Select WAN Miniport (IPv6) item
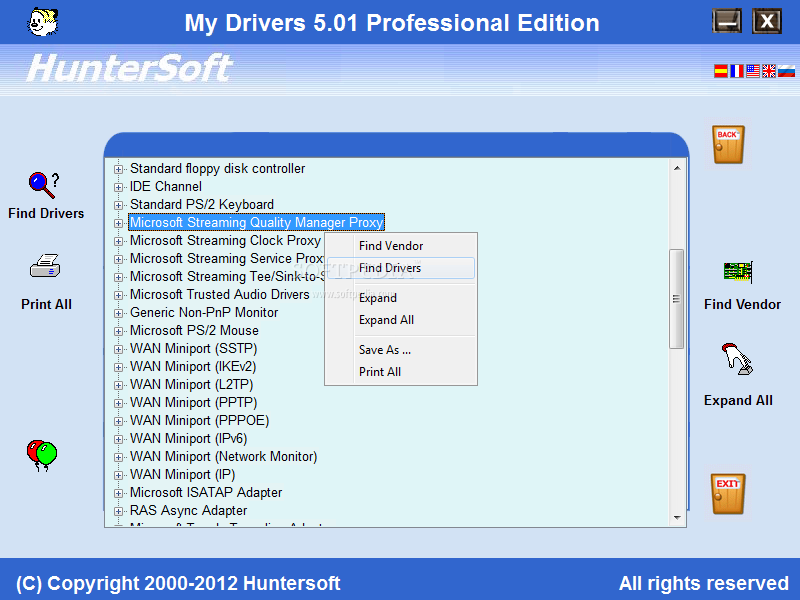 (188, 438)
